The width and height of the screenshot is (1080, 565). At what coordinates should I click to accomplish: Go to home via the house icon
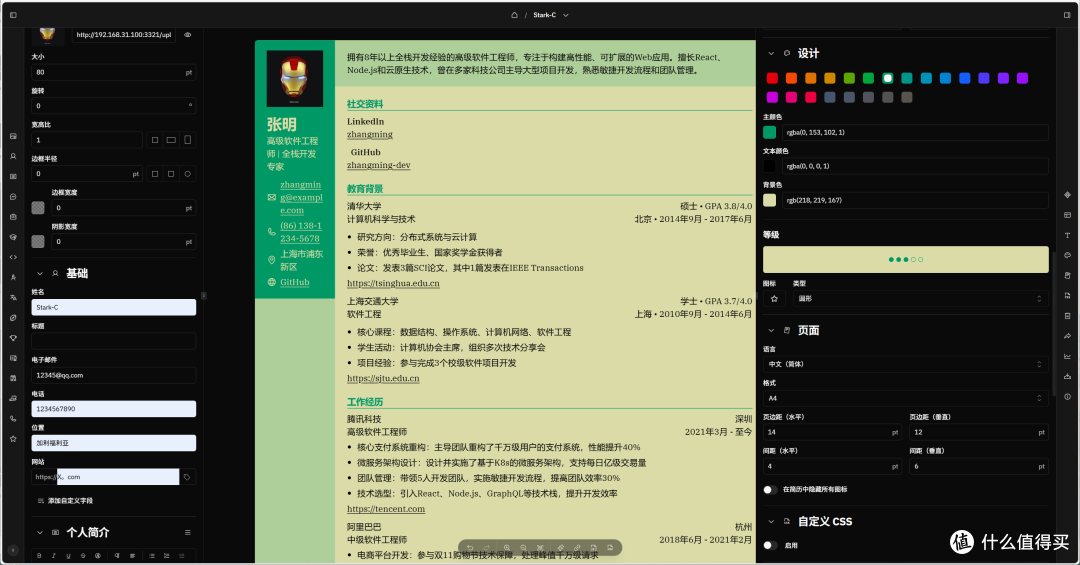coord(514,14)
